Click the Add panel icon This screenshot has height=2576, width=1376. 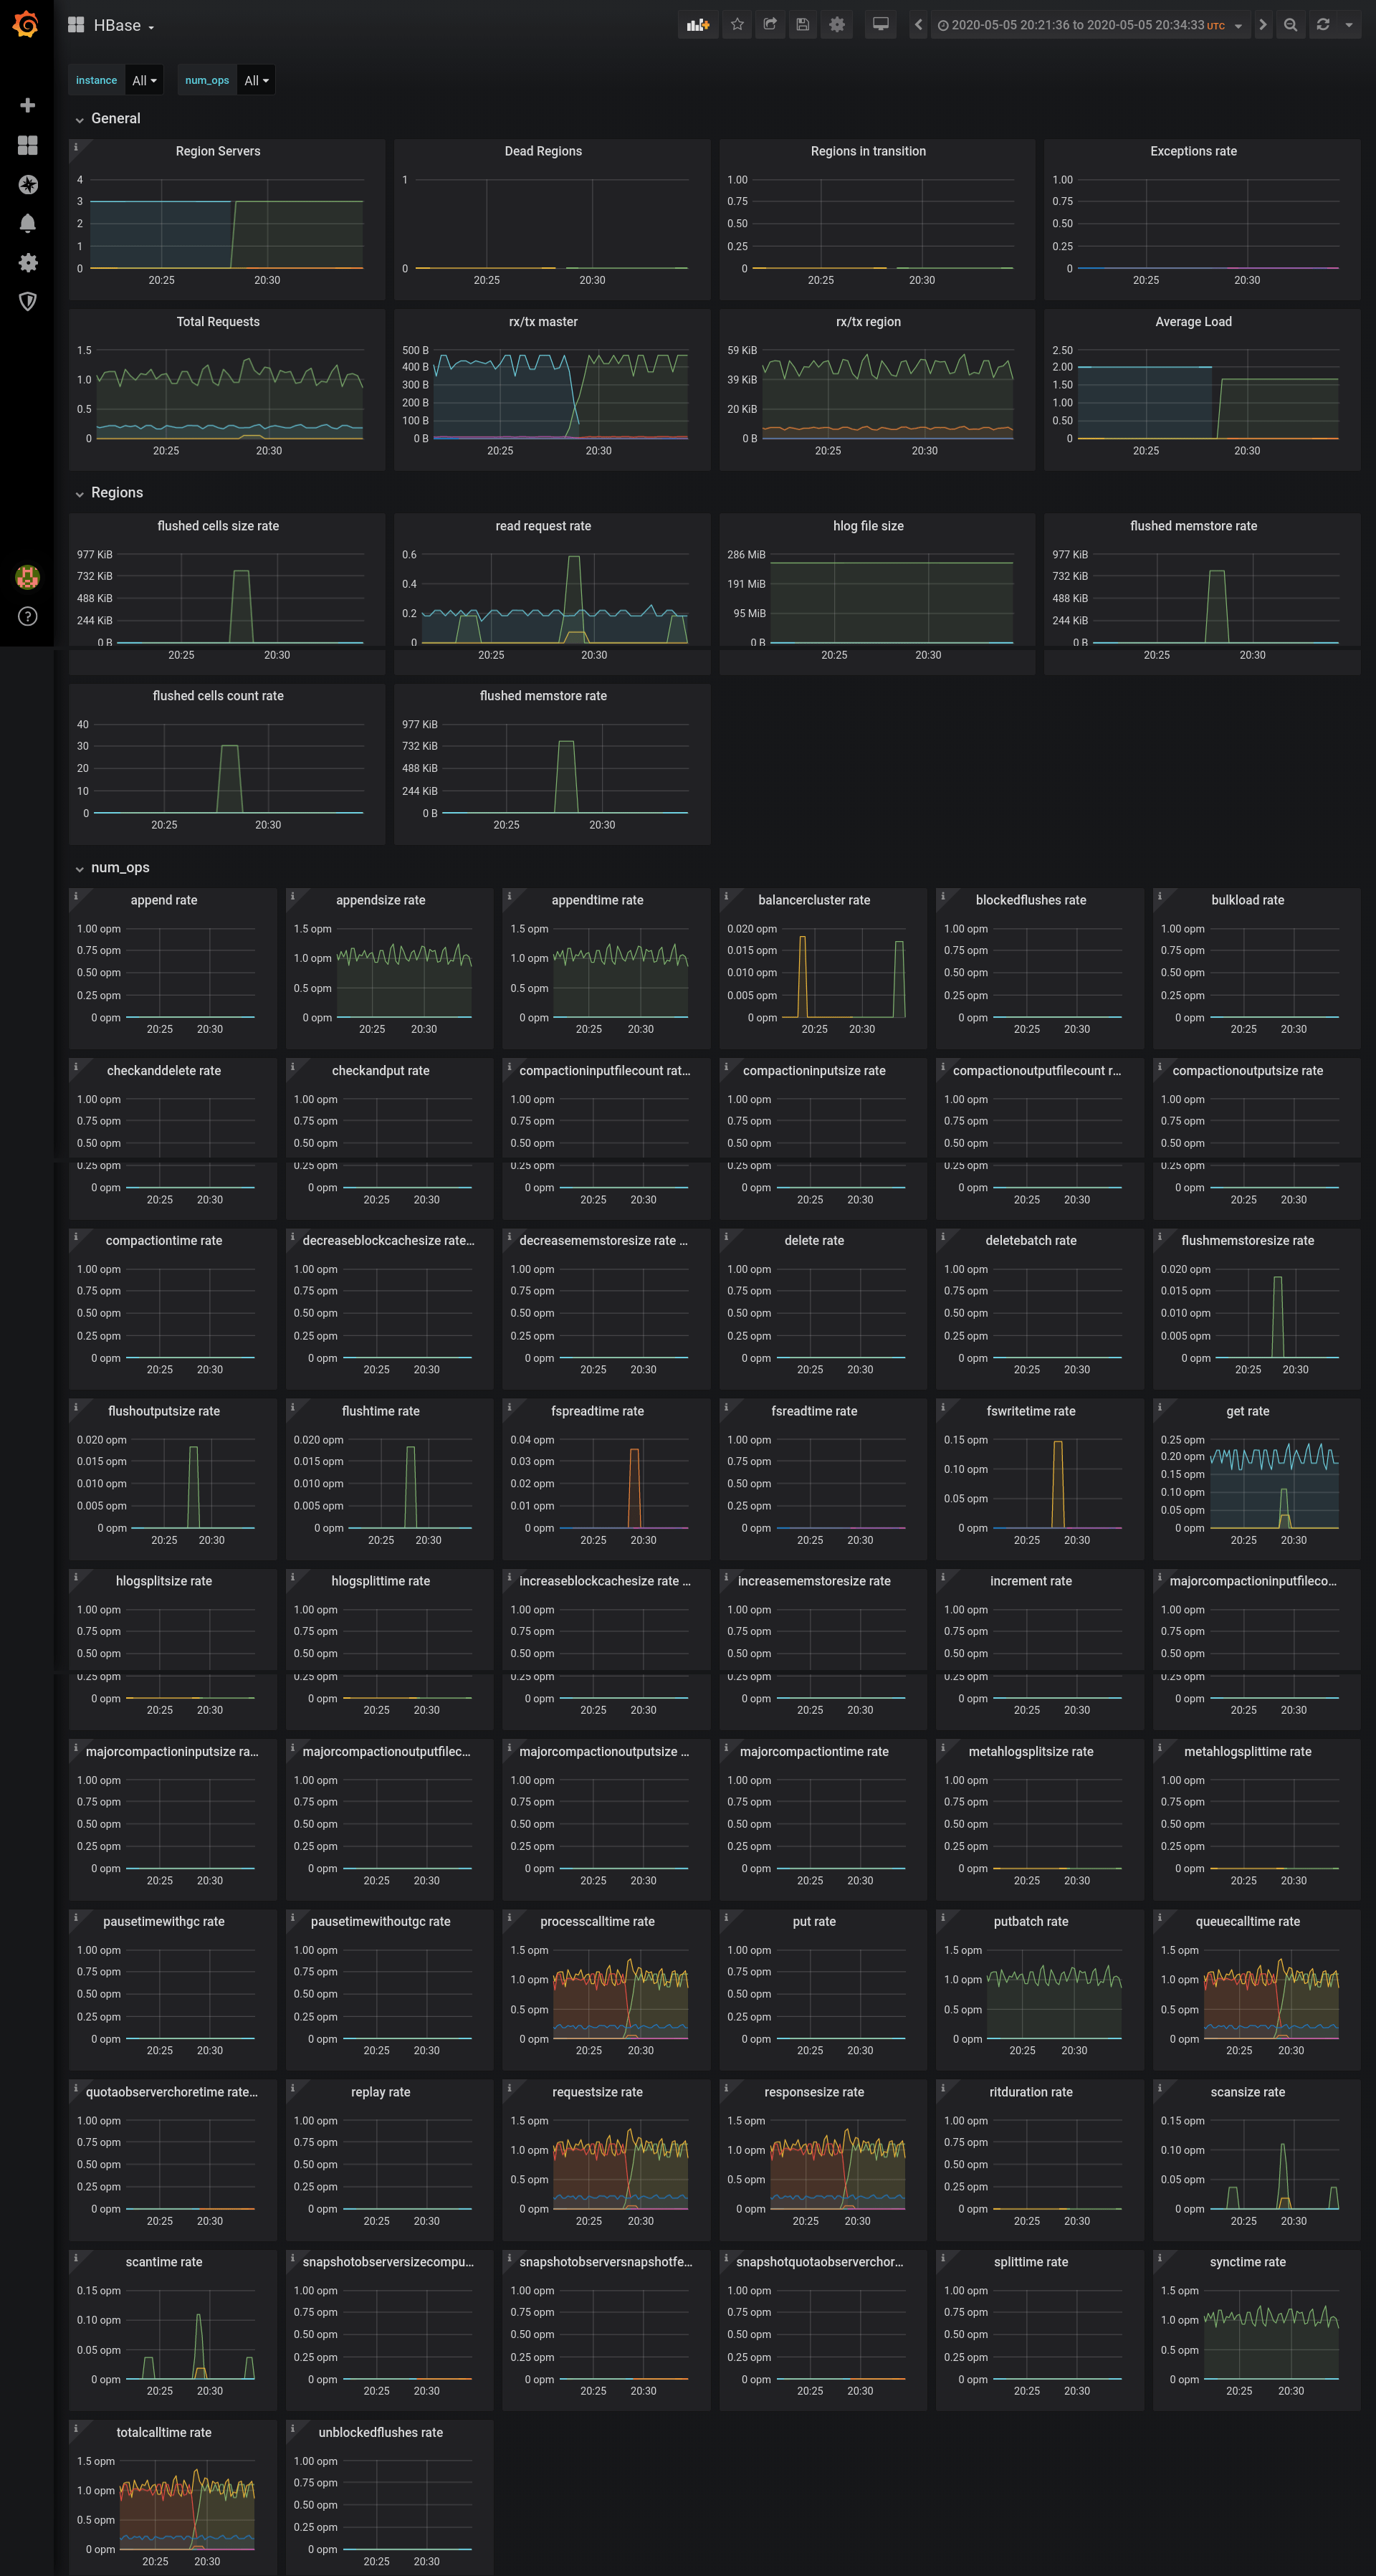pos(697,25)
